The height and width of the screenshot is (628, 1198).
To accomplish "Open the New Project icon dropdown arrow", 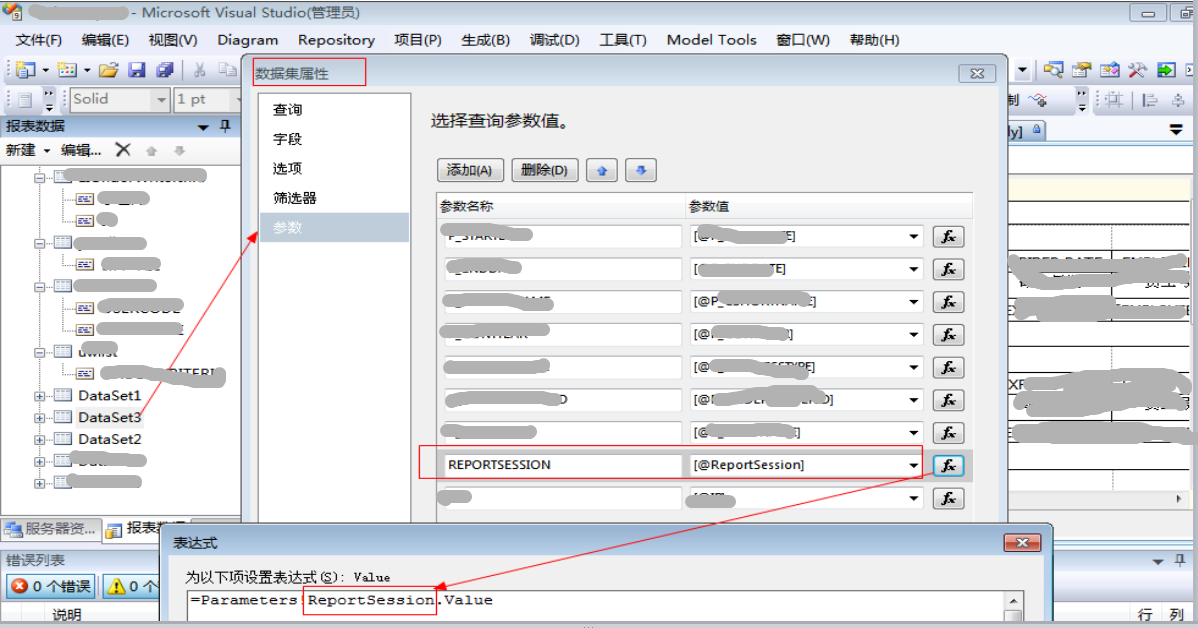I will coord(45,70).
